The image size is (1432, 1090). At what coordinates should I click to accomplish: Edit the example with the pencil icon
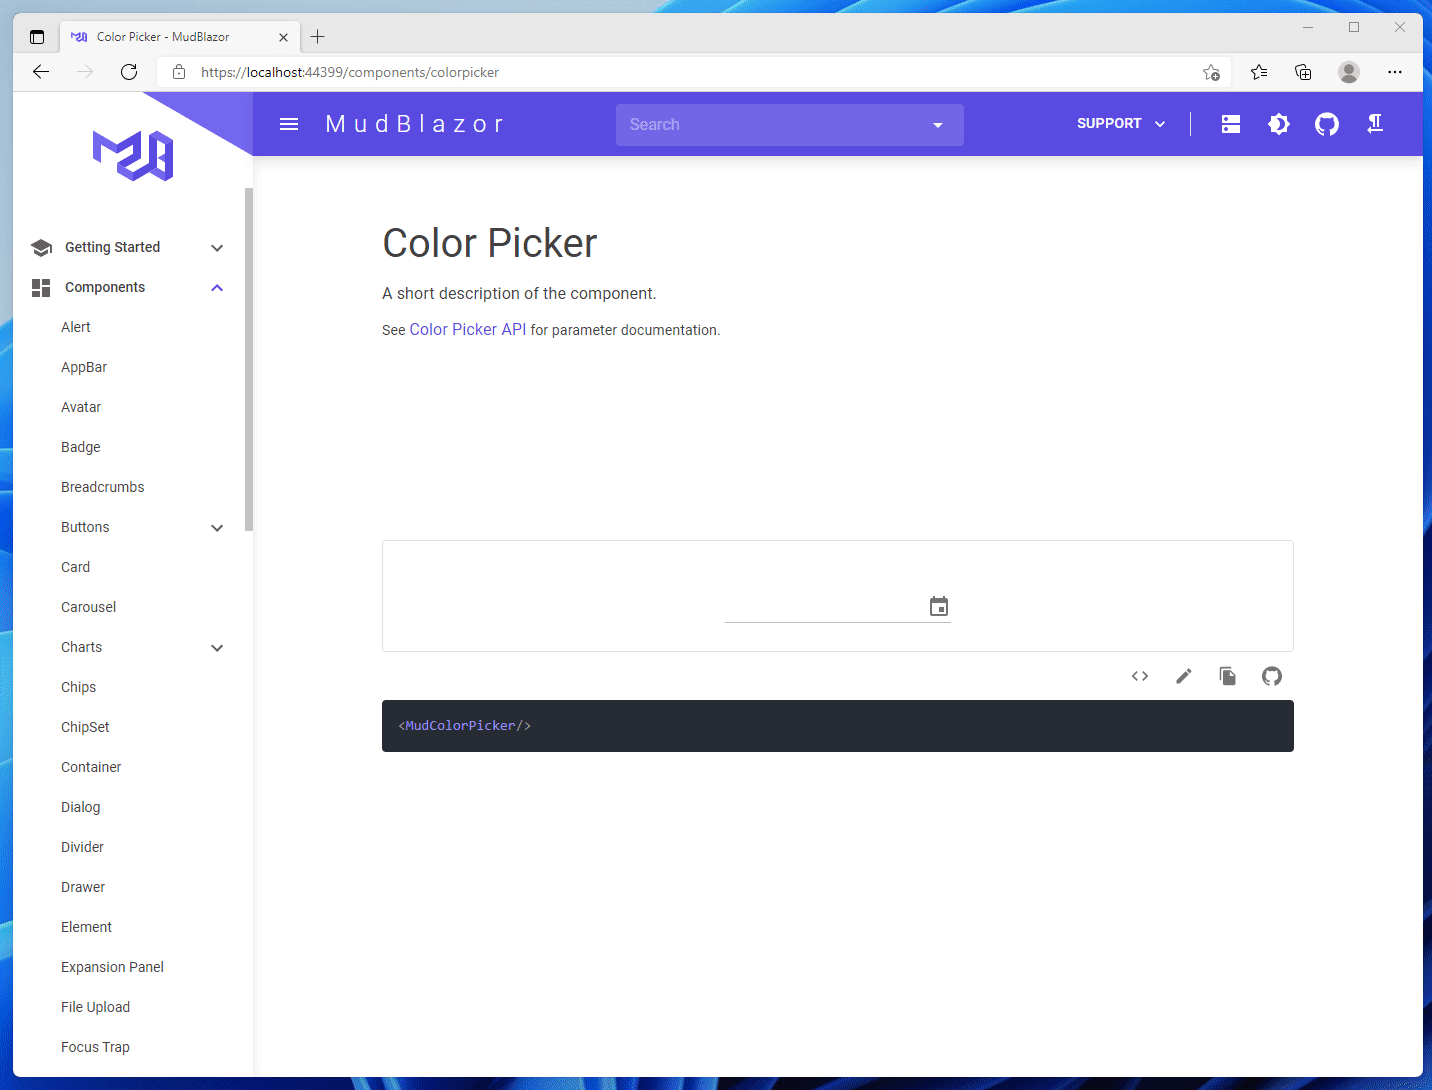(1183, 676)
